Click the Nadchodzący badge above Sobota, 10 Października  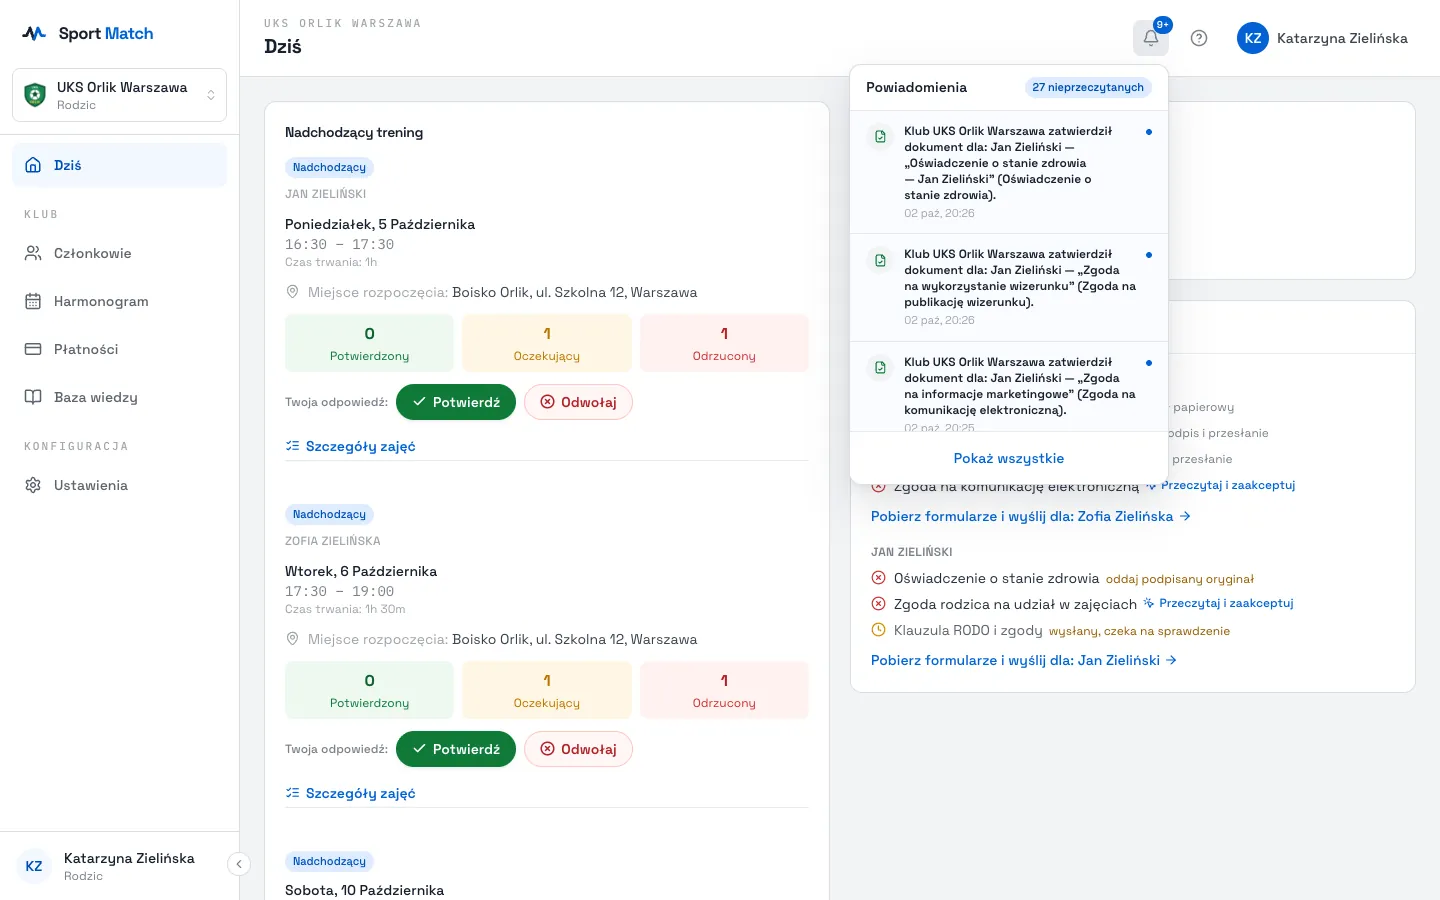(x=329, y=861)
